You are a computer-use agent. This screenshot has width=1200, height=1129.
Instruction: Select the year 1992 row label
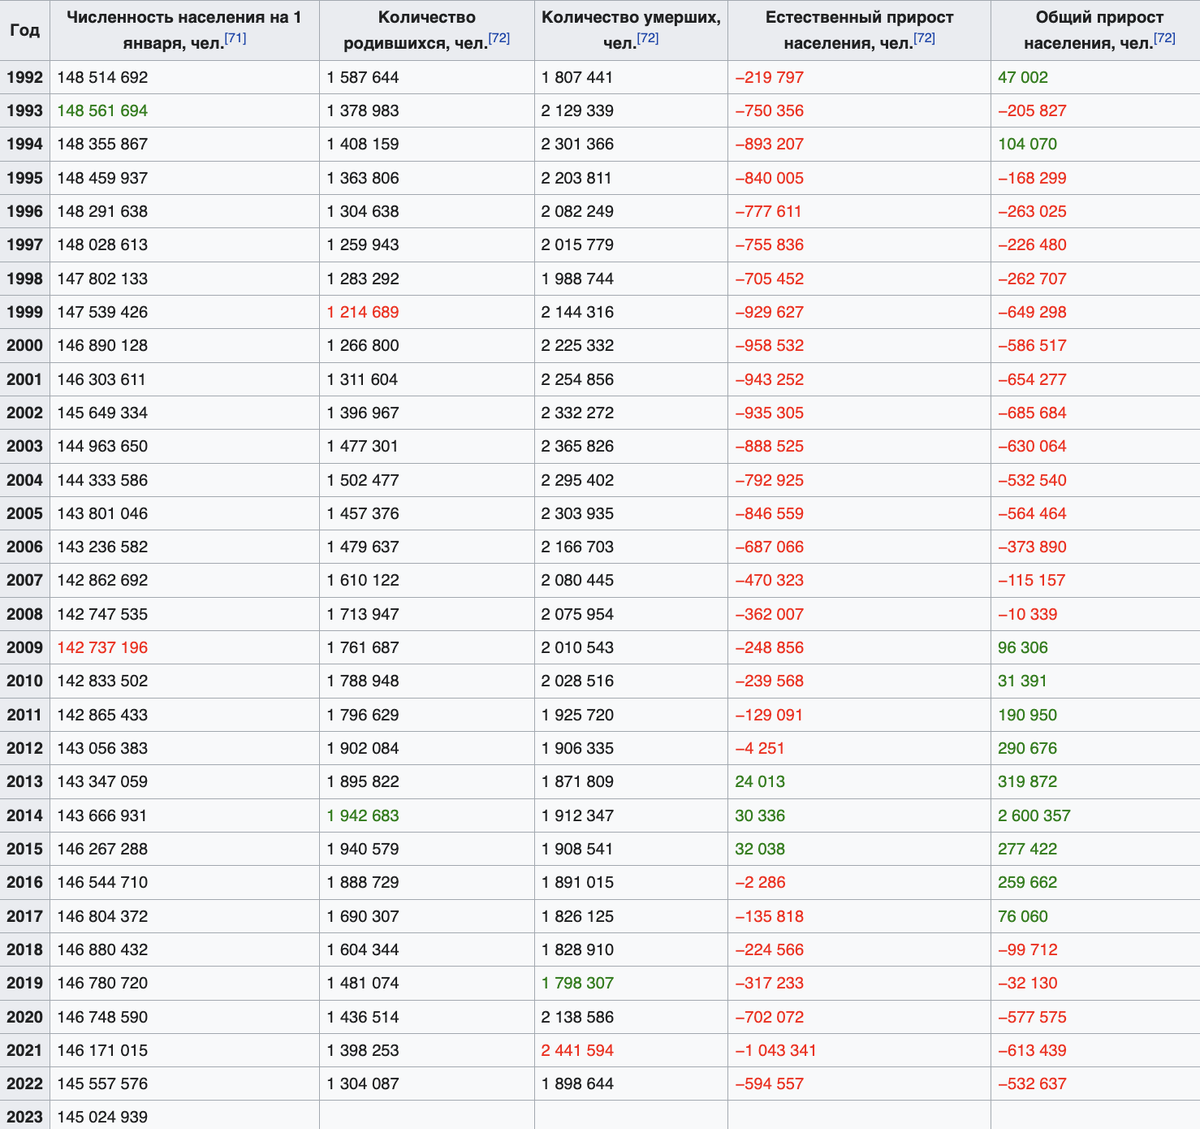25,77
